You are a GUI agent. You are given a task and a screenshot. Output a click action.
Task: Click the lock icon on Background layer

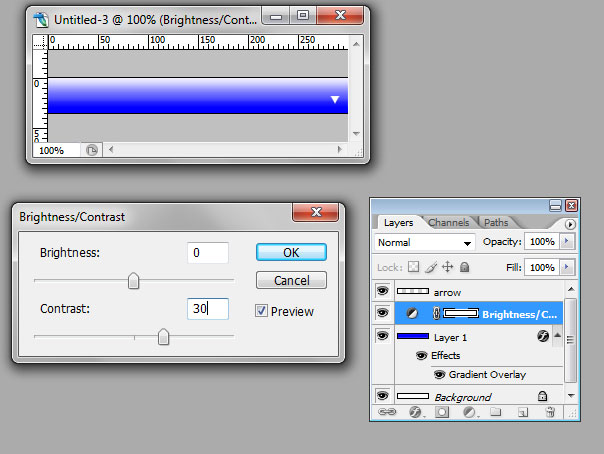click(542, 395)
